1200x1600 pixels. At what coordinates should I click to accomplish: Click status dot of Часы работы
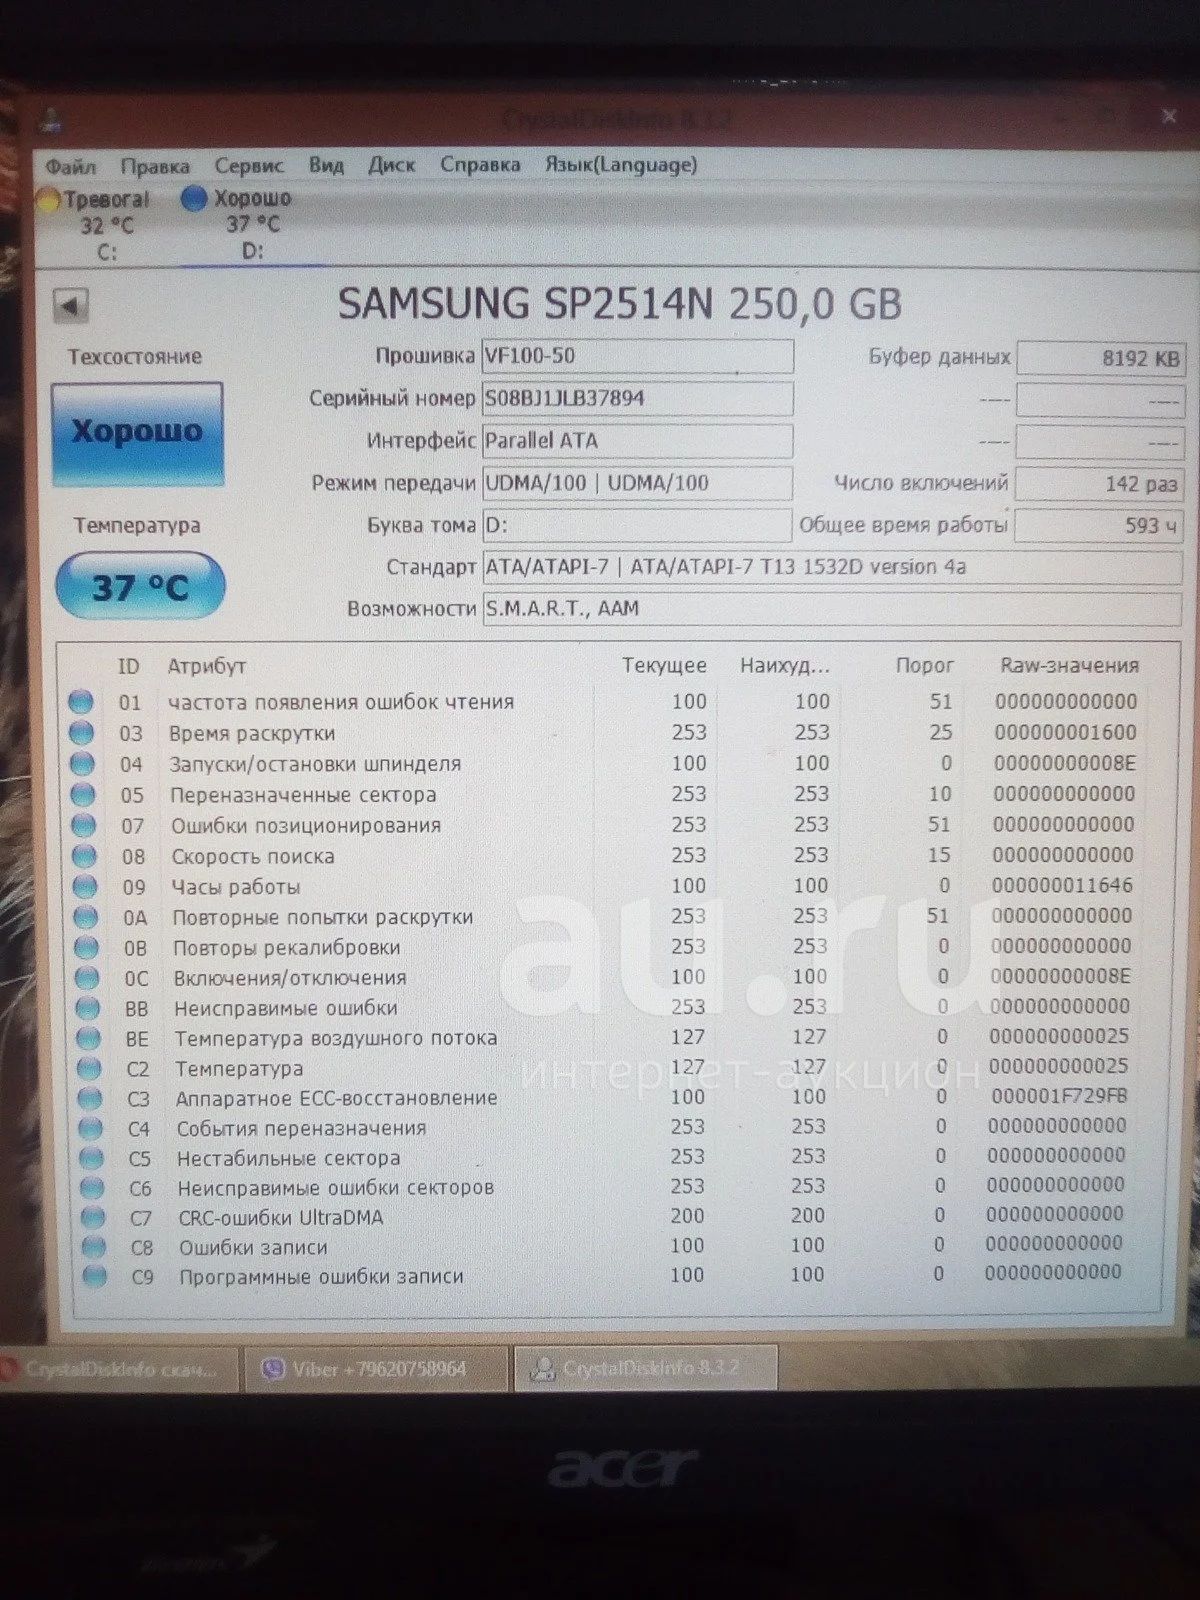[85, 887]
